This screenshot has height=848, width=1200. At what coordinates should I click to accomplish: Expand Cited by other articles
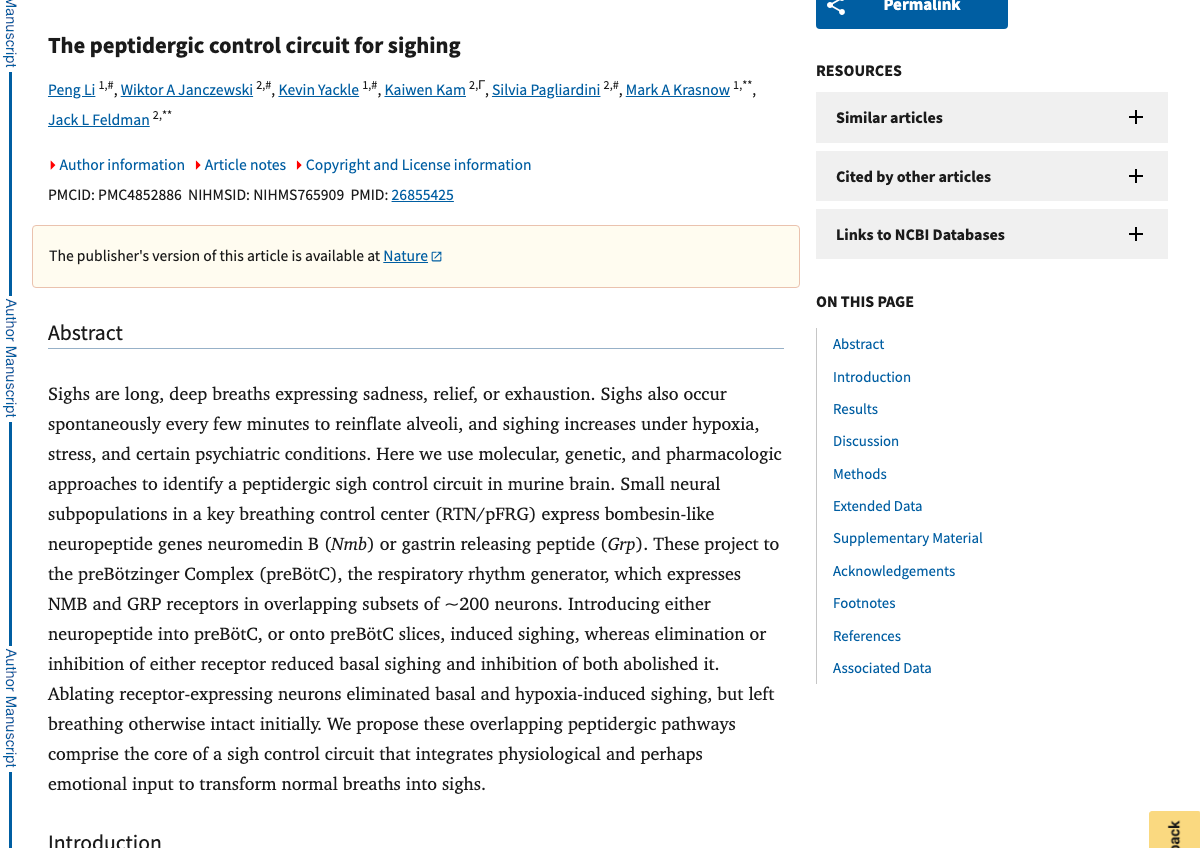pos(1136,175)
